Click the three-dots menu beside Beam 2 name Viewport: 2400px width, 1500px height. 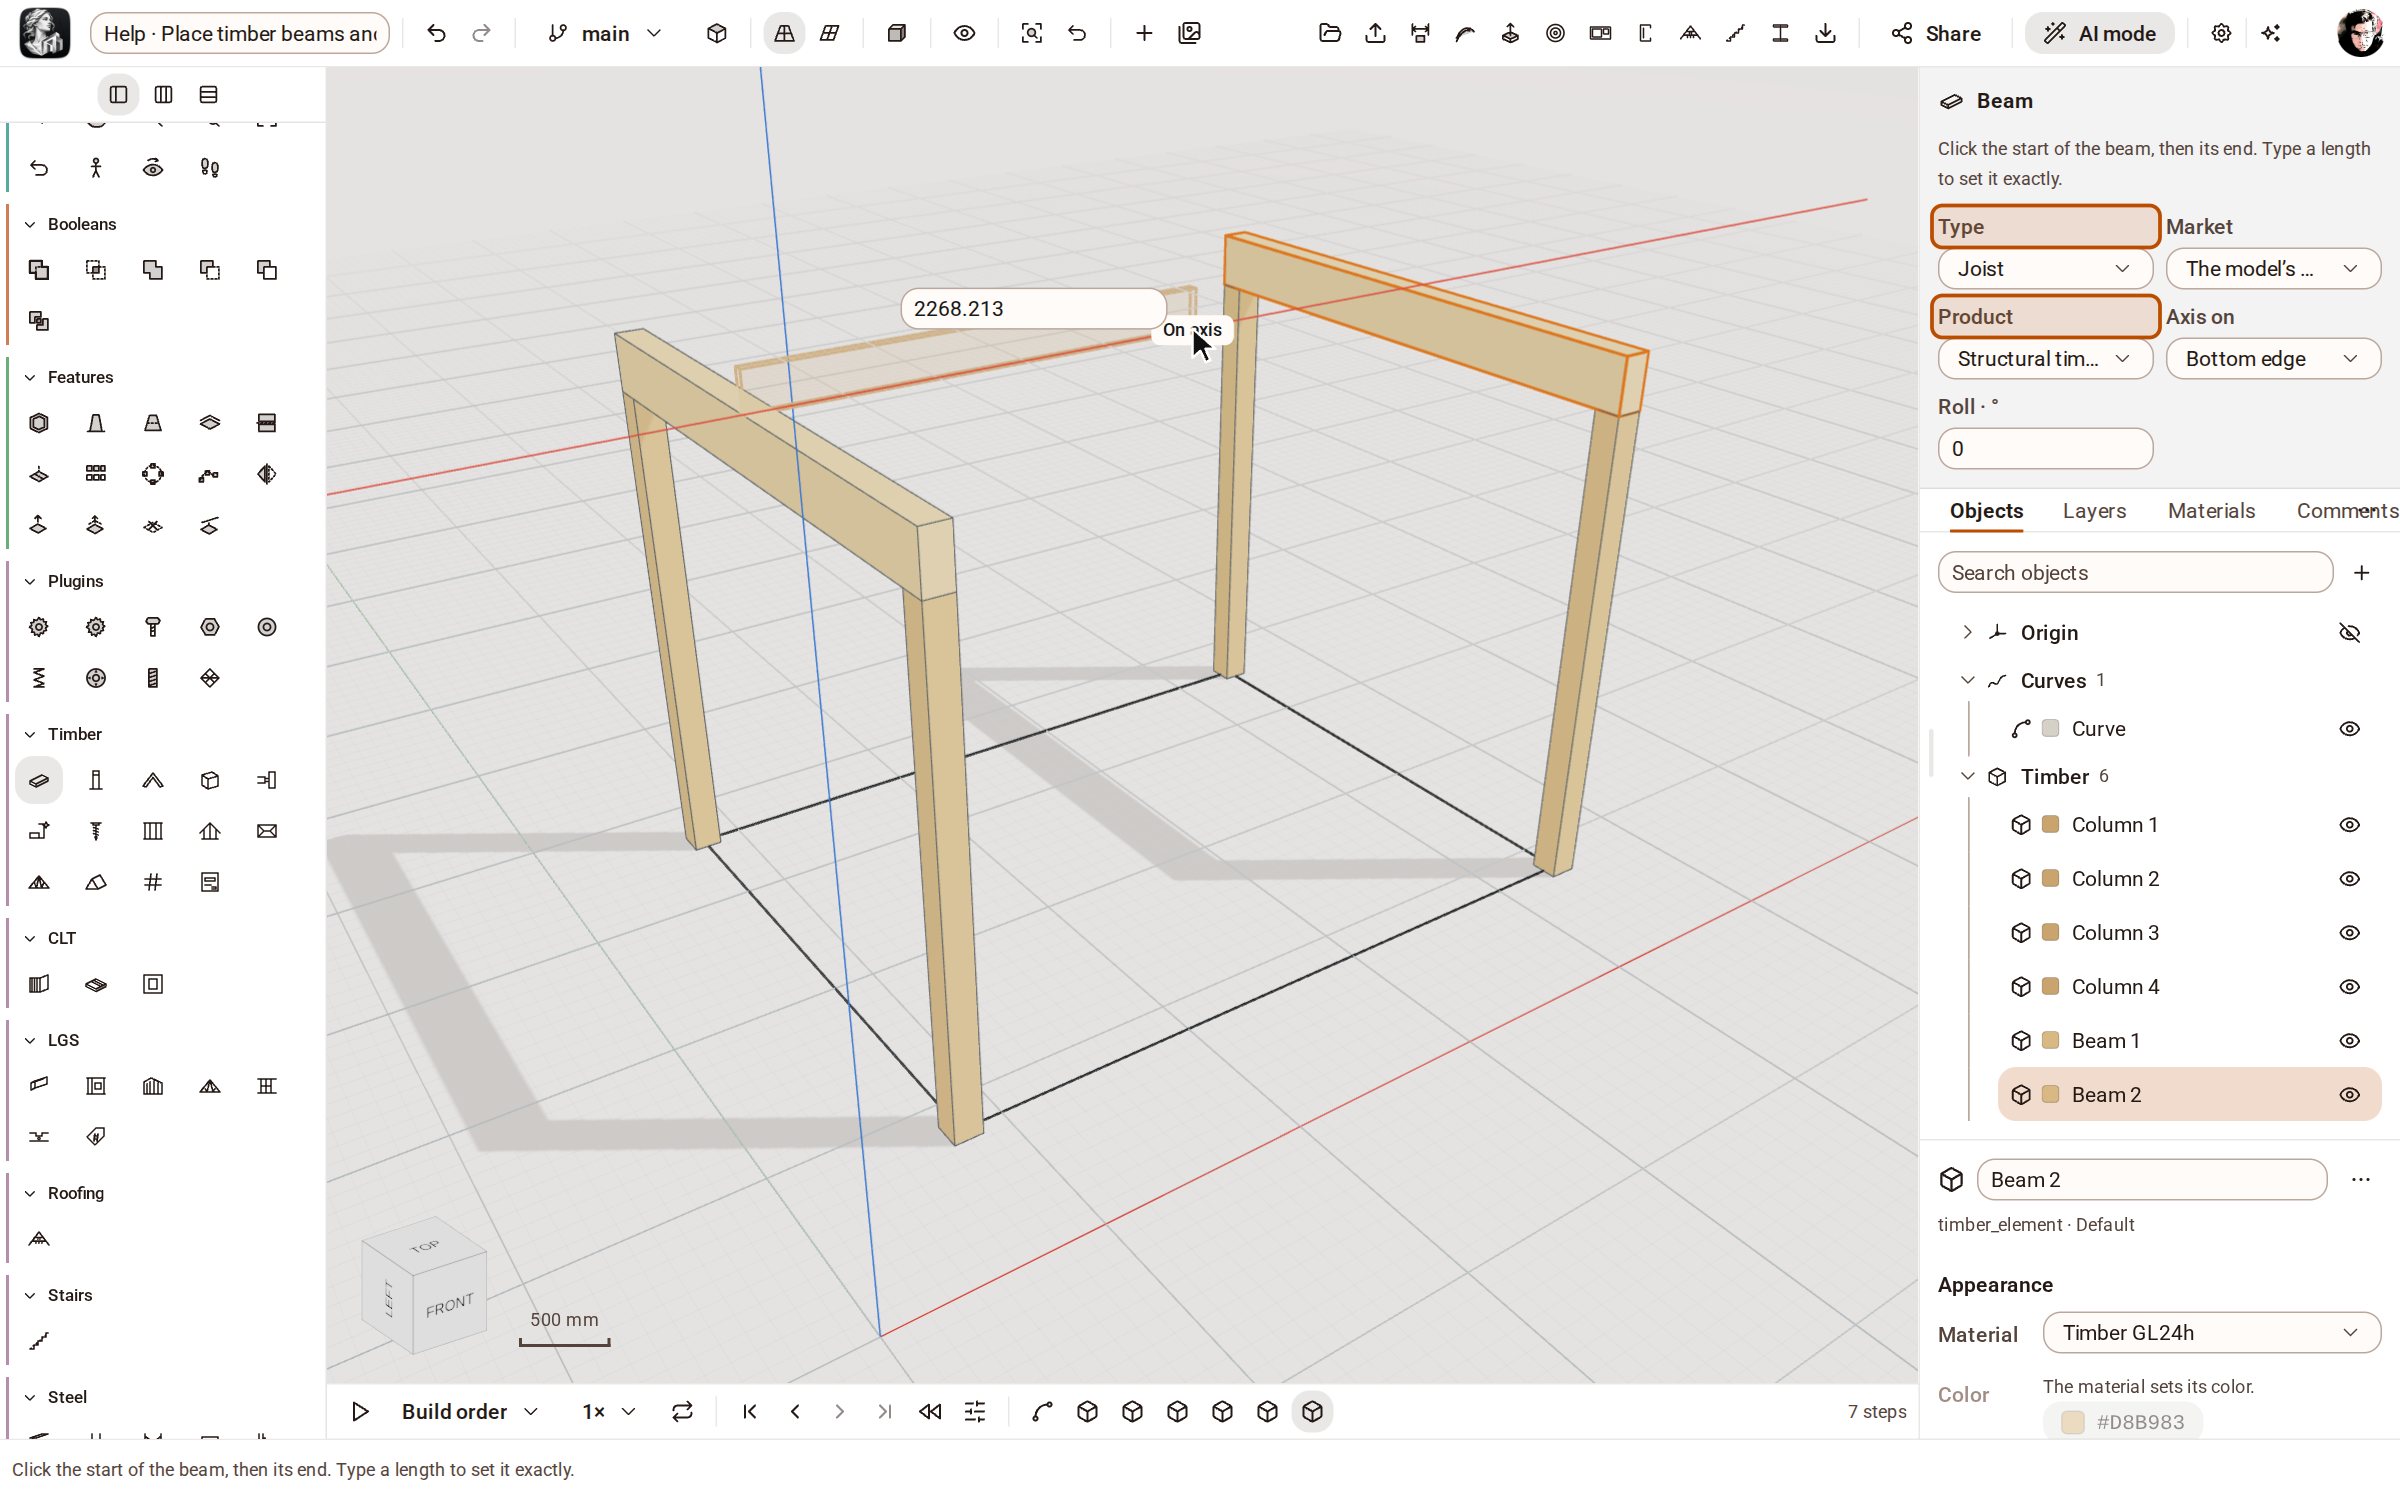(x=2361, y=1180)
